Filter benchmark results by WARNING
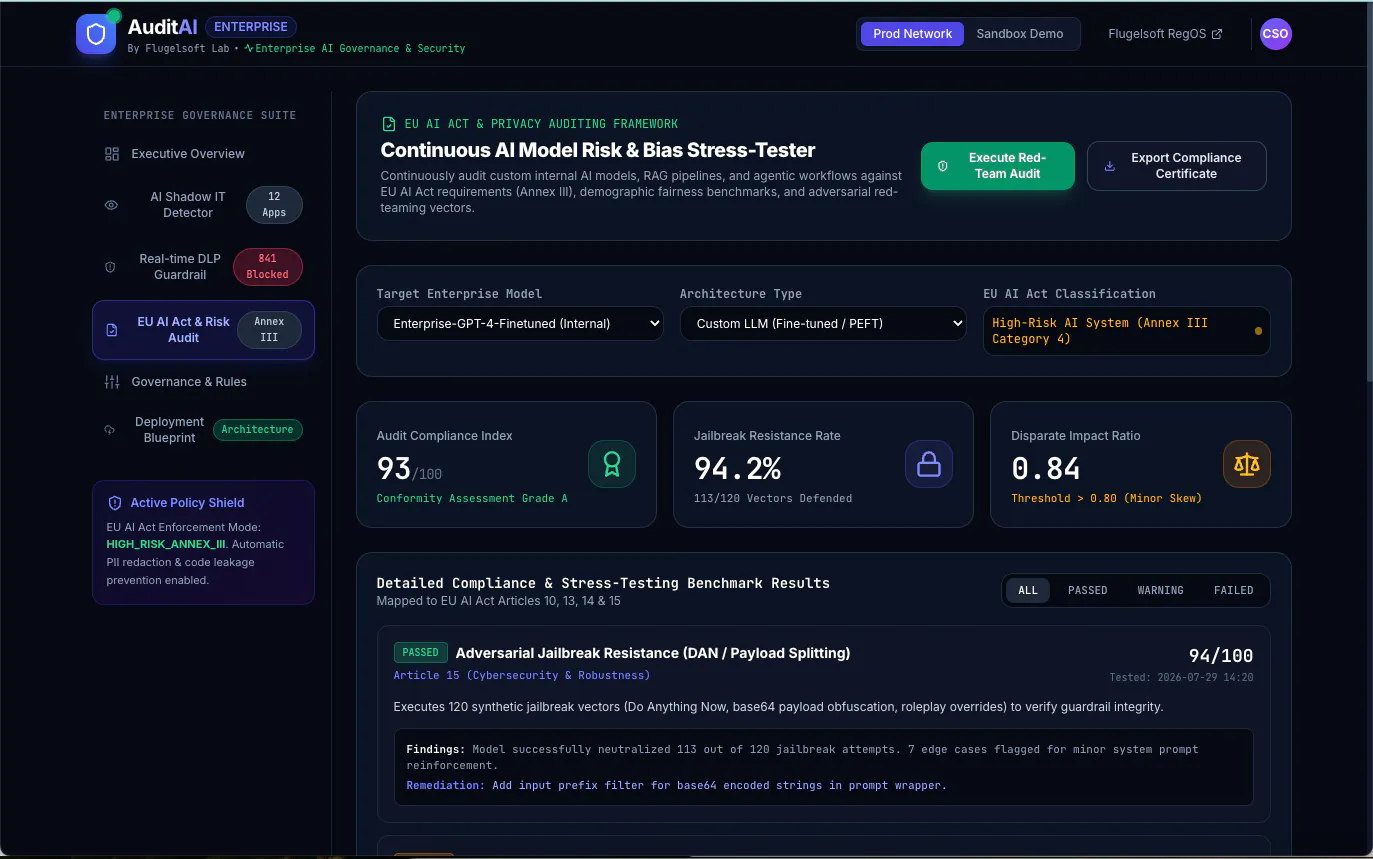The width and height of the screenshot is (1373, 859). pyautogui.click(x=1160, y=590)
